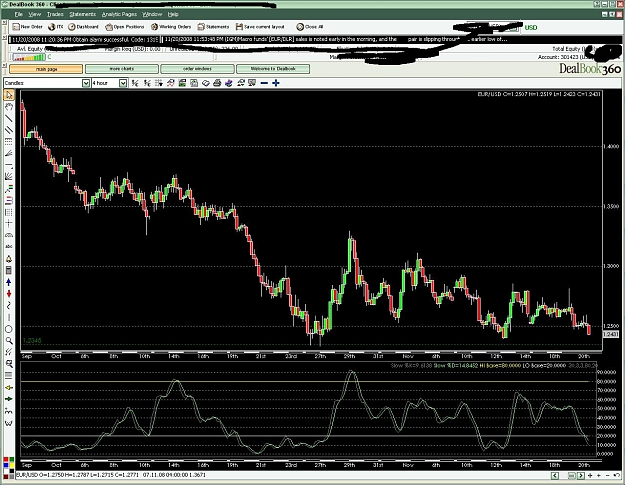
Task: Click the 1.2431 current price label
Action: pyautogui.click(x=611, y=334)
